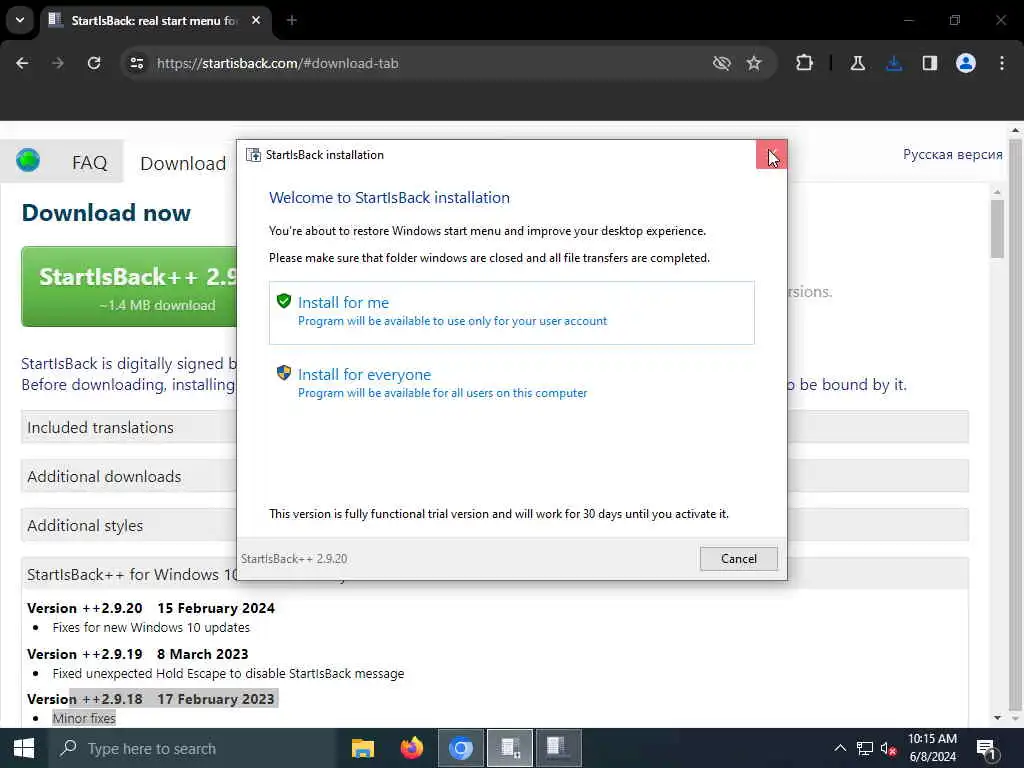Choose Install for me option
Viewport: 1024px width, 768px height.
(x=511, y=312)
